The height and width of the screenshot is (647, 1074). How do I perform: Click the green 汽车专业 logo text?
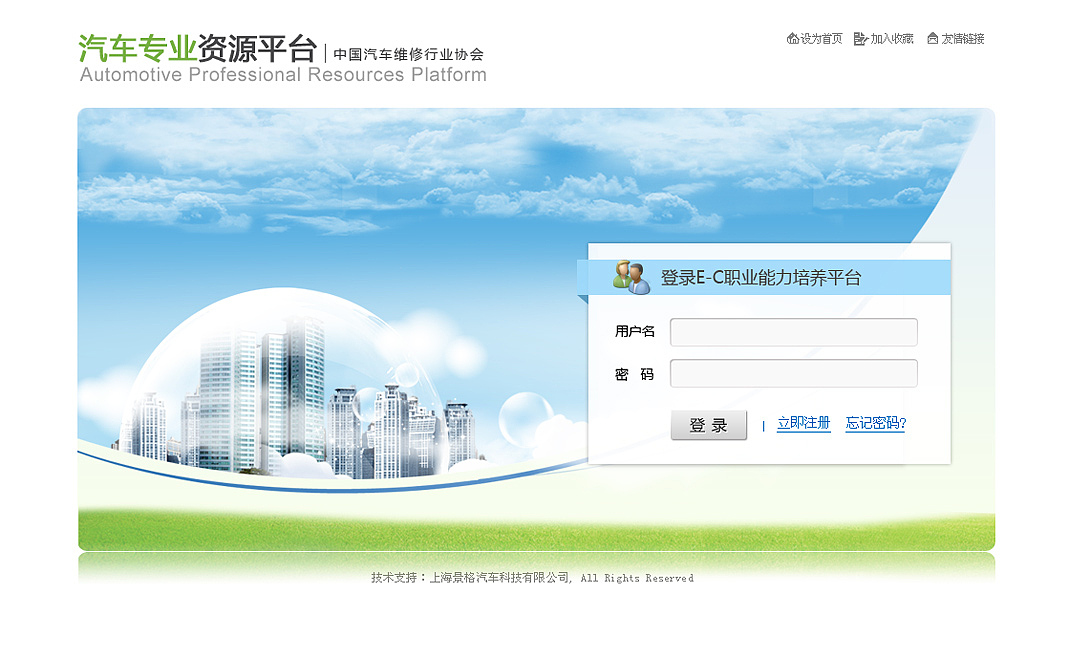(137, 46)
